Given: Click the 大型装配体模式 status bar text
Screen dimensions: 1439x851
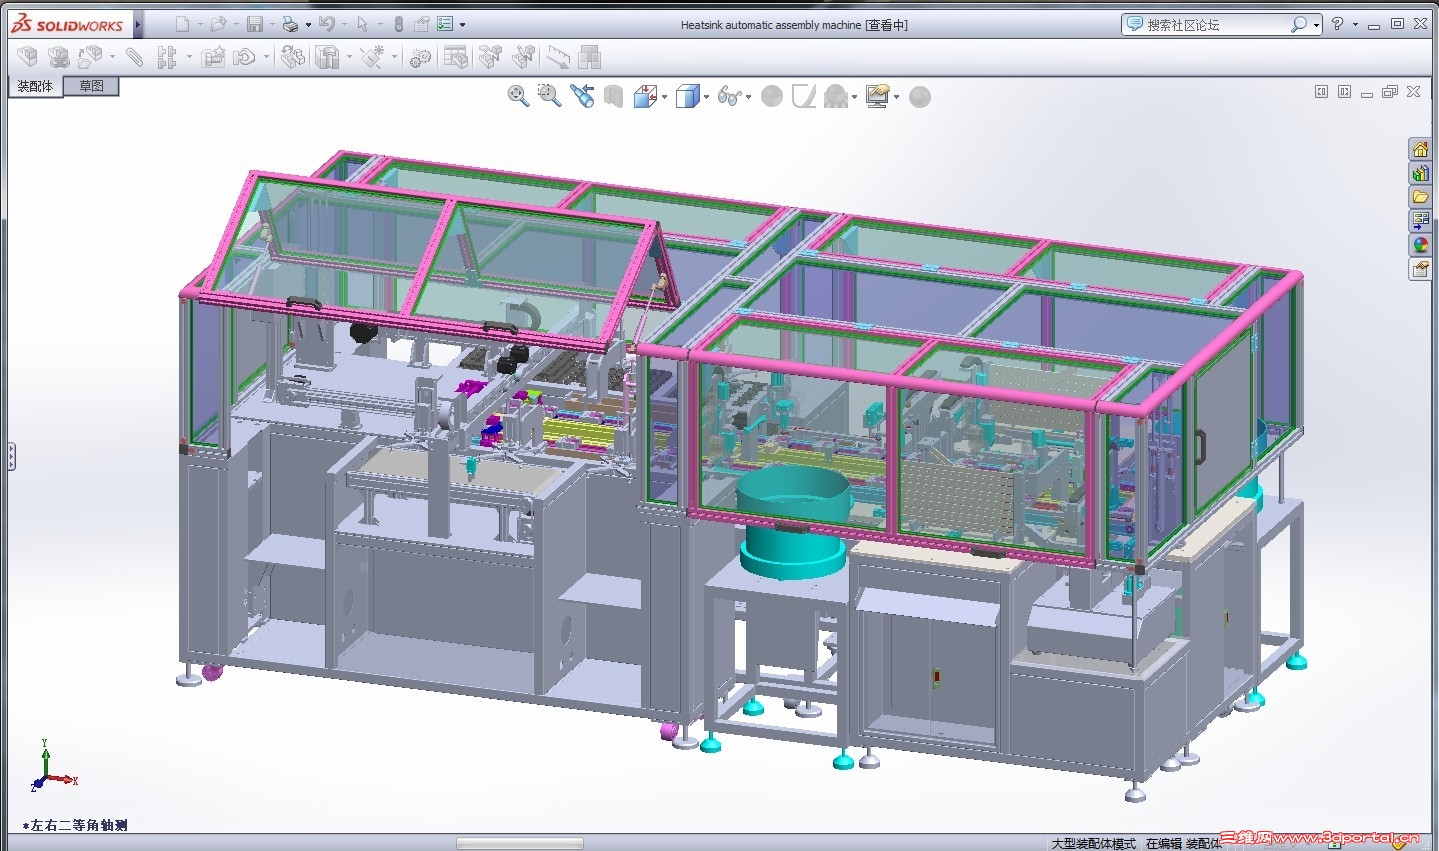Looking at the screenshot, I should 1093,844.
